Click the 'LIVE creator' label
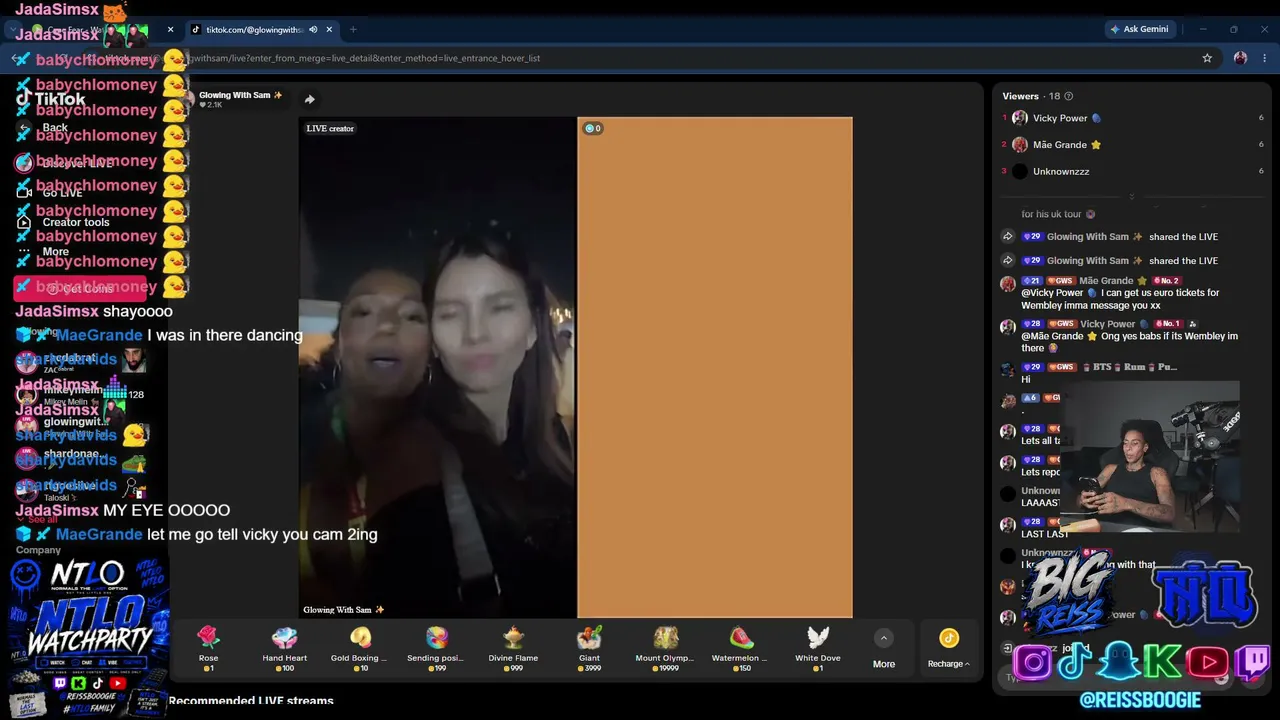The width and height of the screenshot is (1280, 720). point(330,128)
